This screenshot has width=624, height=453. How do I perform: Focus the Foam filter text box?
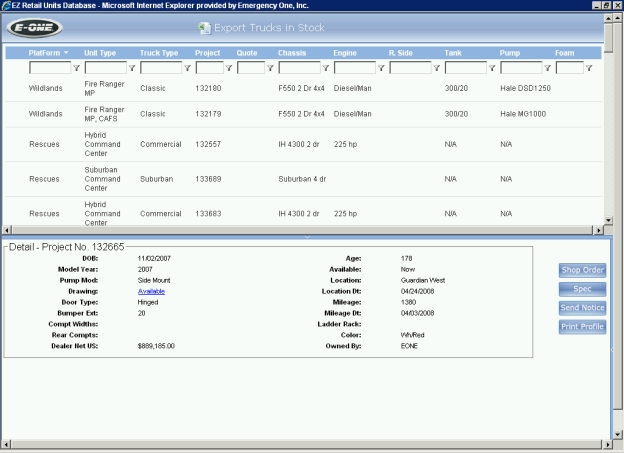coord(569,68)
